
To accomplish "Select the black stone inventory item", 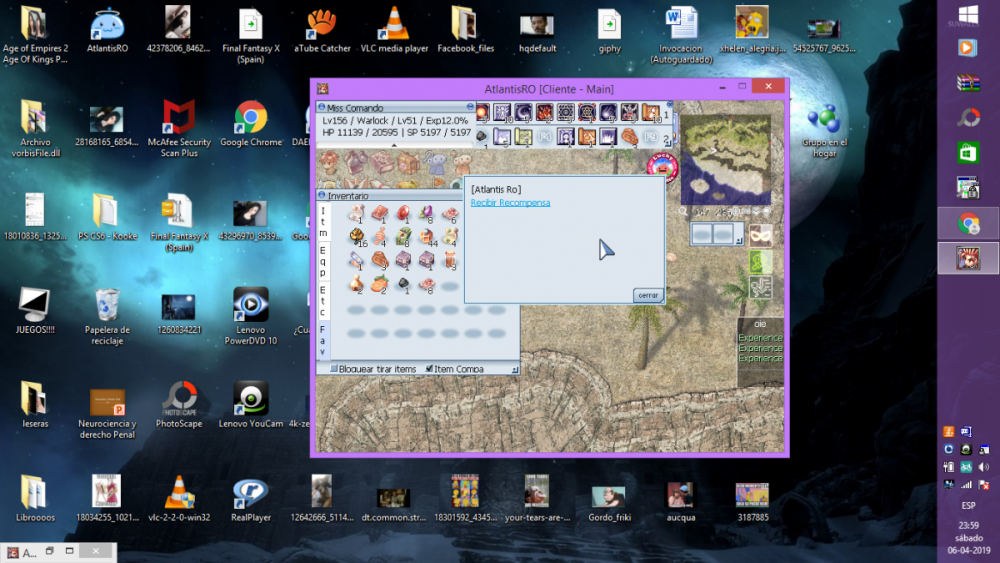I will (403, 284).
